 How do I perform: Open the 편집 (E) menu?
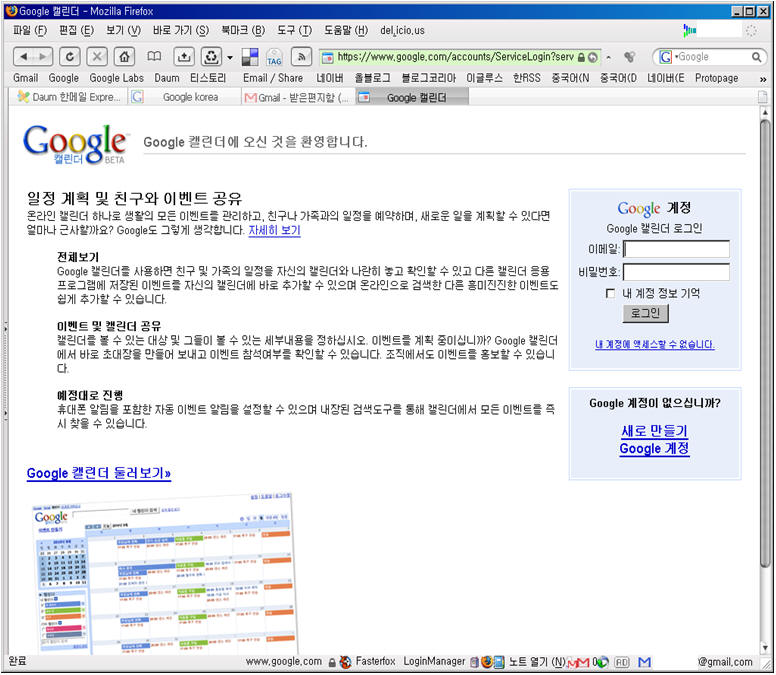(76, 31)
